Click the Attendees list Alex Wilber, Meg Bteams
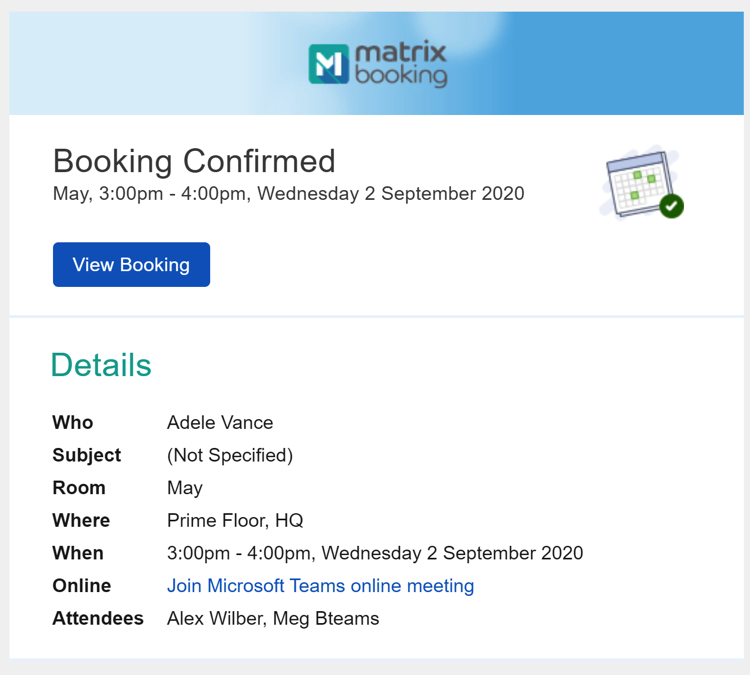 [x=273, y=619]
